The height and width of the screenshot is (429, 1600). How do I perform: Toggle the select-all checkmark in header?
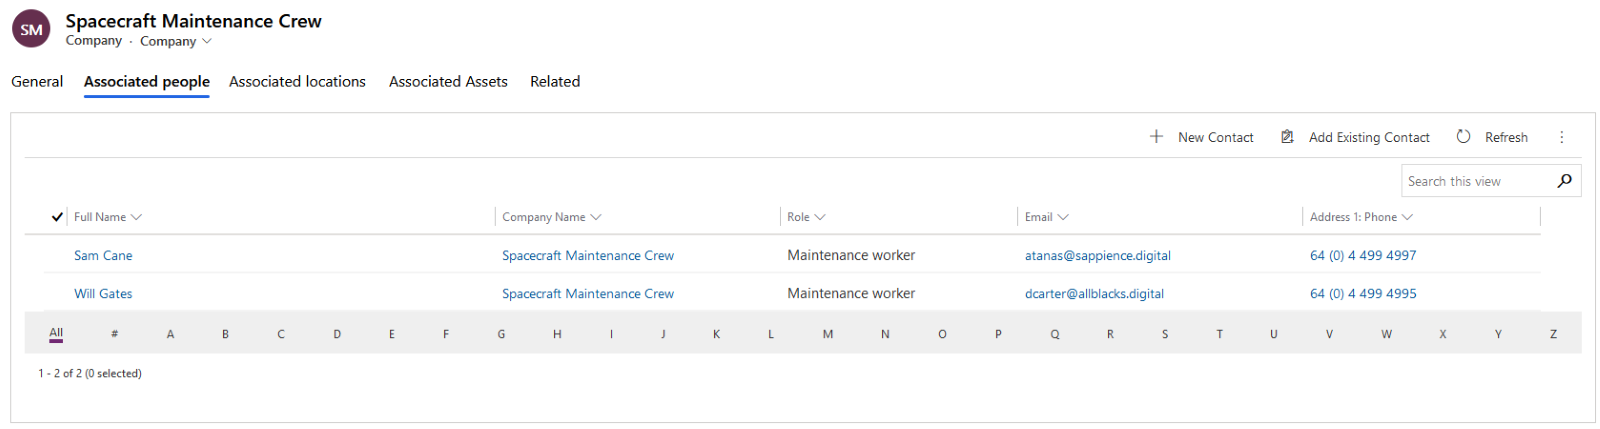[57, 217]
